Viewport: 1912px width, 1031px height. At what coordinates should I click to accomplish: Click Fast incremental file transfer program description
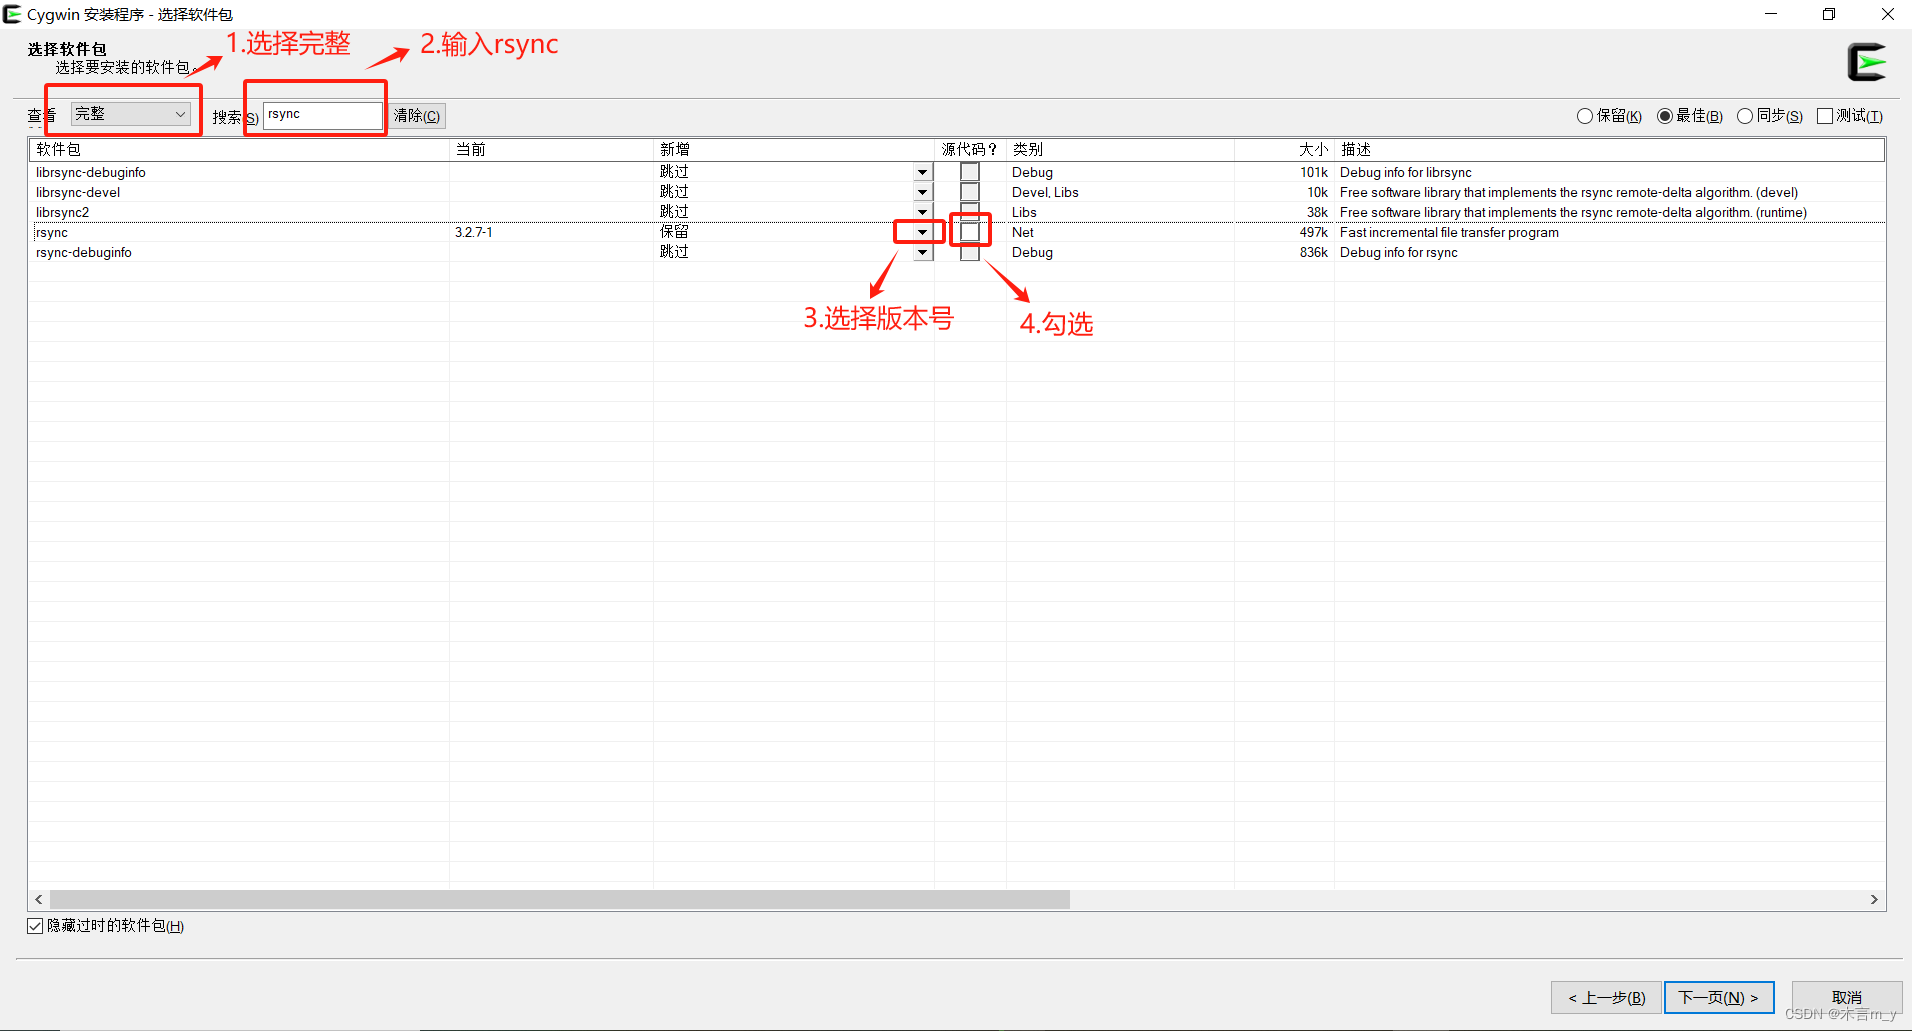point(1449,232)
